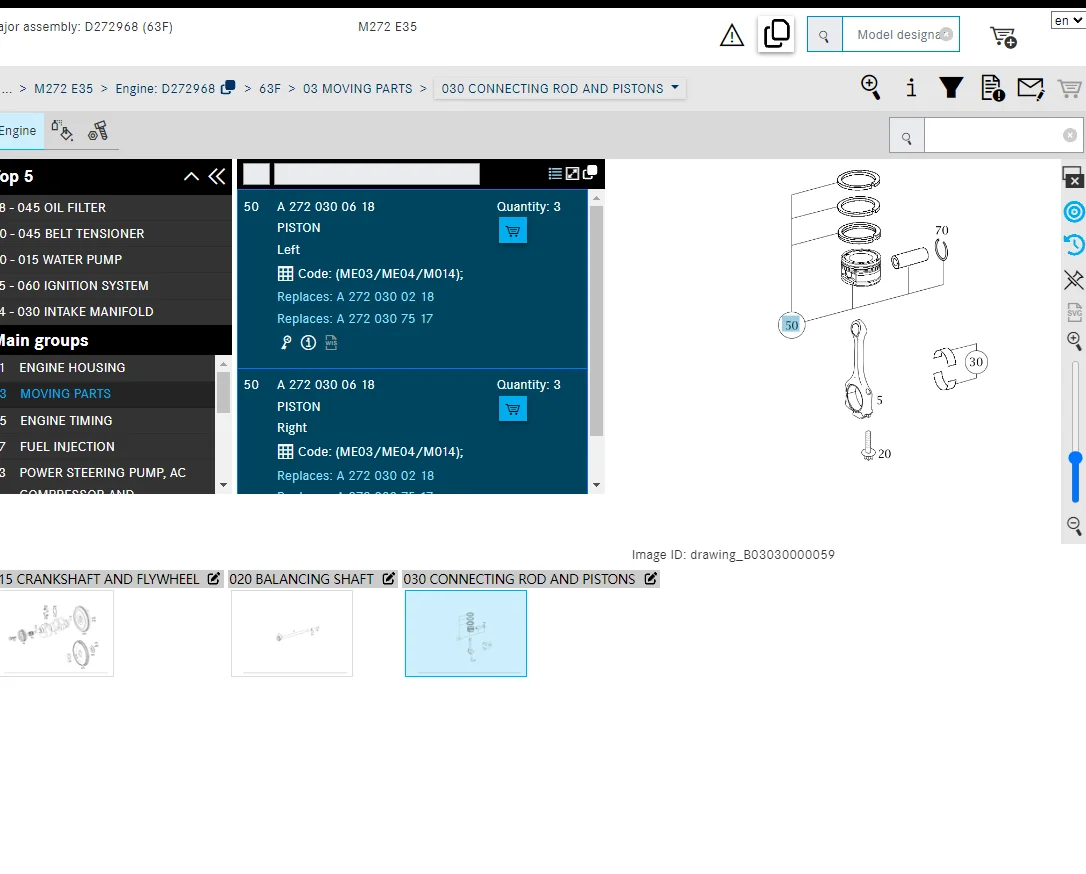Image resolution: width=1086 pixels, height=874 pixels.
Task: Toggle the pin icon in drawing sidebar
Action: (x=1074, y=280)
